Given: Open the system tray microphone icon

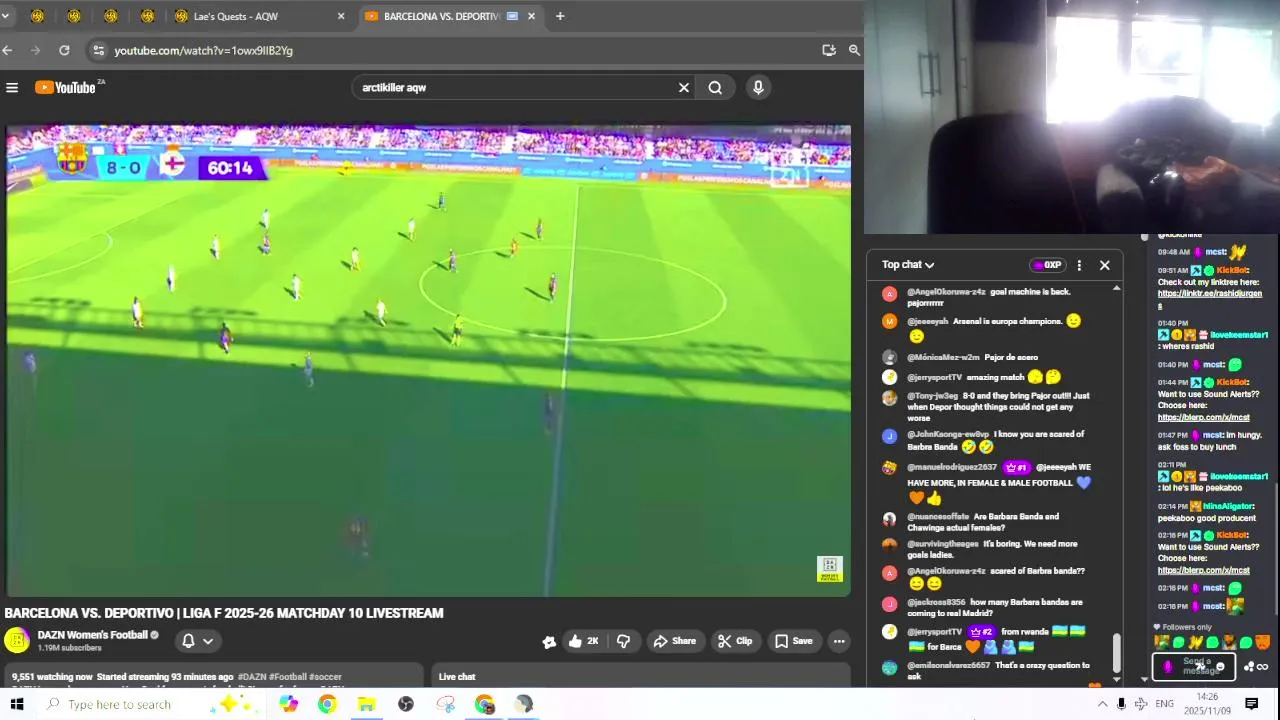Looking at the screenshot, I should tap(1121, 704).
